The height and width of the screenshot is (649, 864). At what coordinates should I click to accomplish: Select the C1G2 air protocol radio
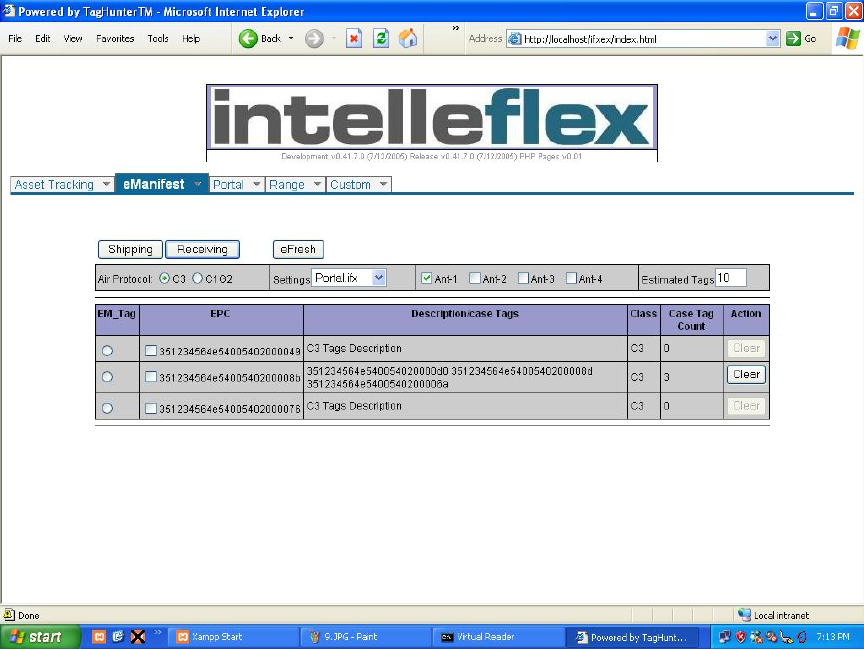pos(197,278)
